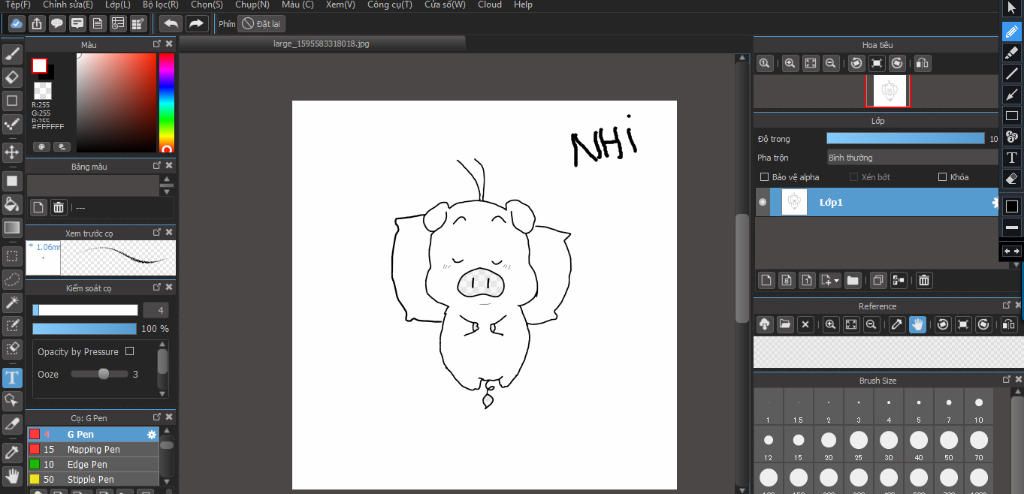Image resolution: width=1024 pixels, height=494 pixels.
Task: Click the brush size value field showing 4
Action: (x=156, y=310)
